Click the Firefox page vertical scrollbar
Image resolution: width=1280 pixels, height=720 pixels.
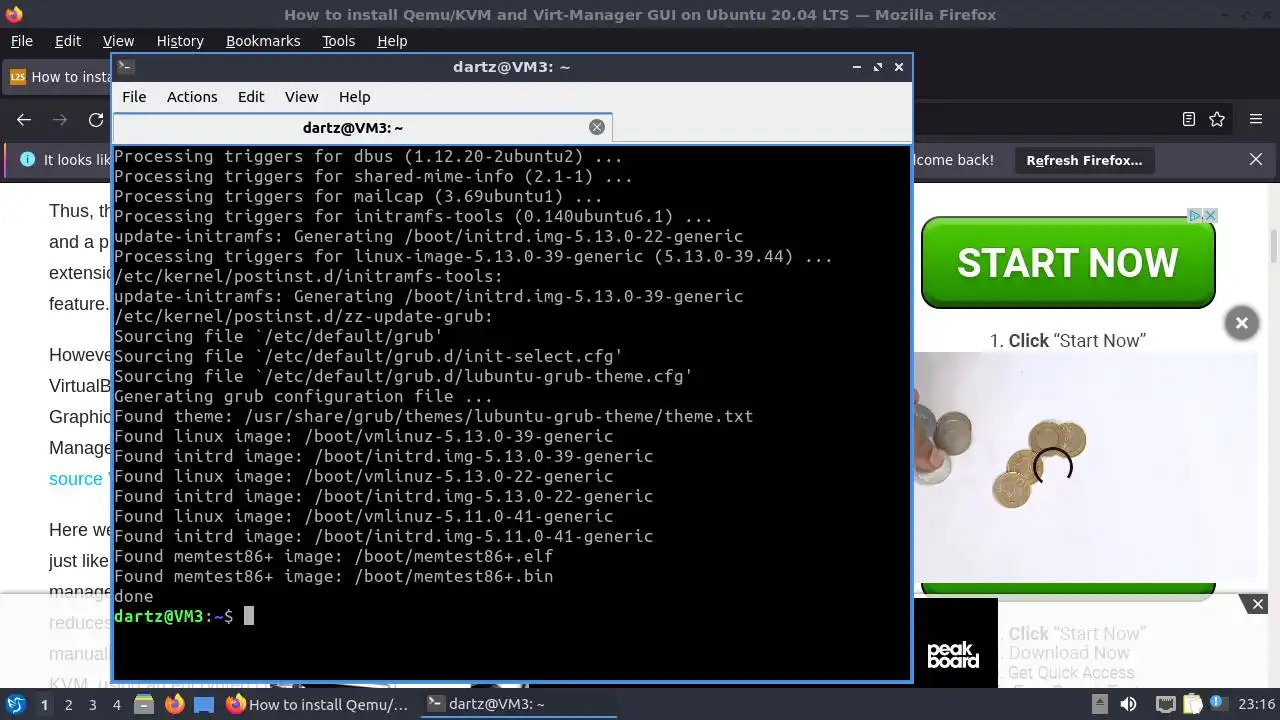[1274, 244]
